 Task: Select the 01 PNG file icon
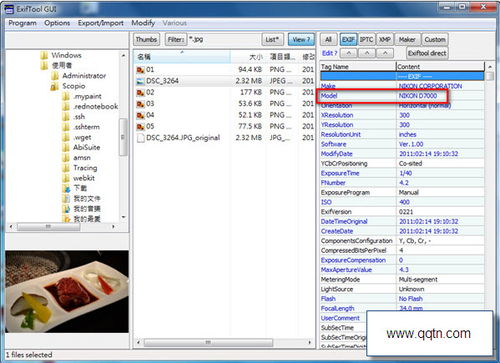140,70
